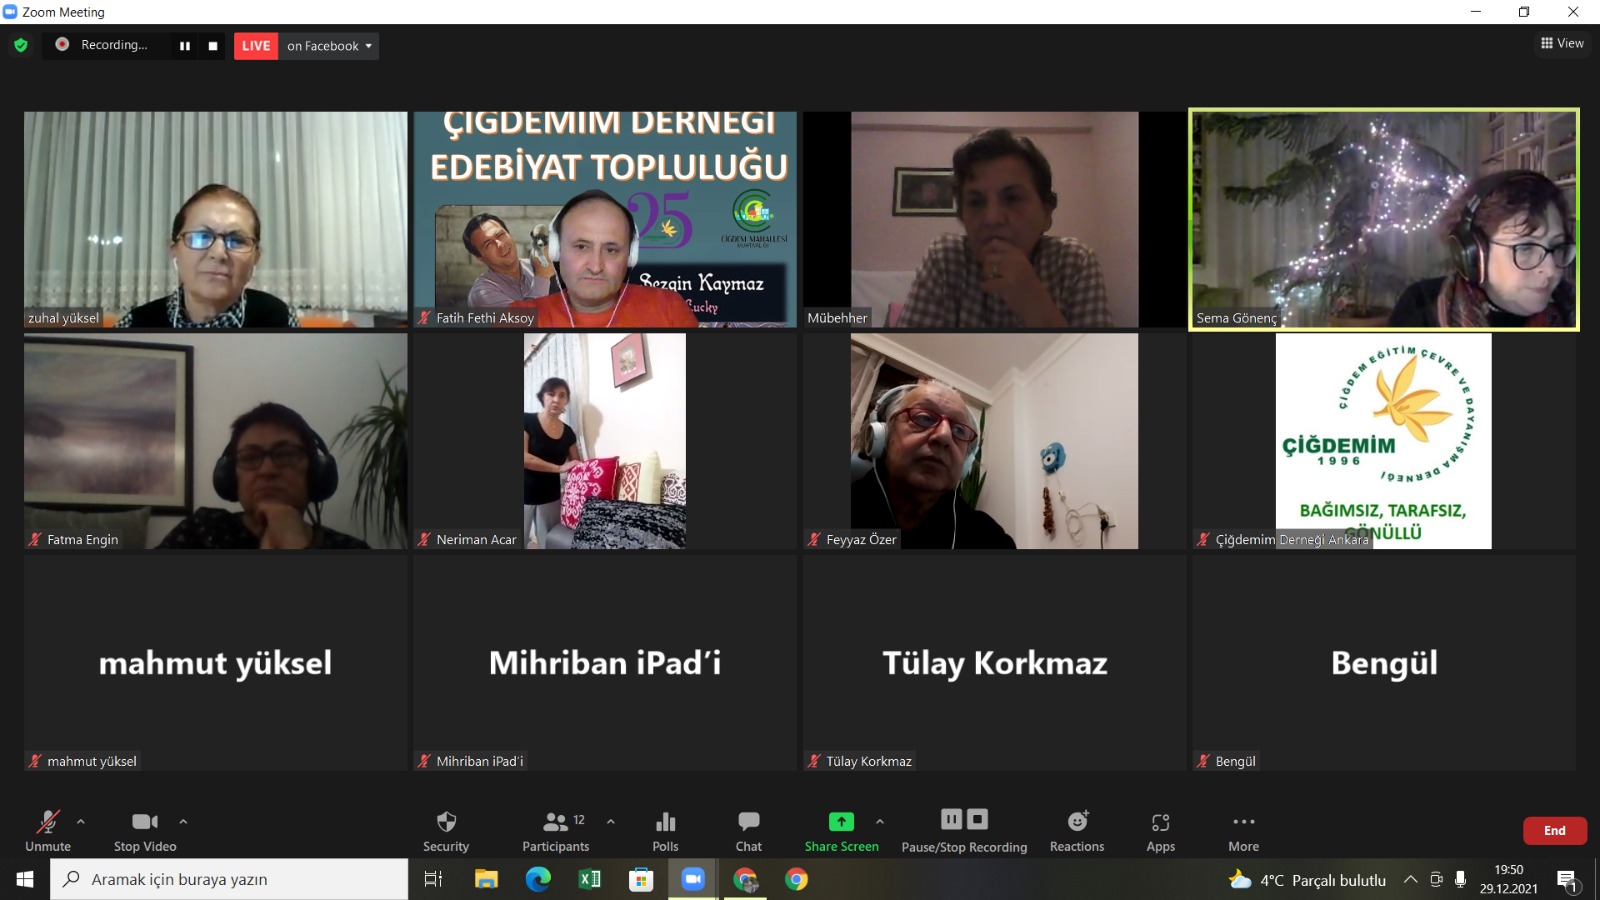Open Task View on taskbar
The image size is (1600, 900).
click(434, 879)
